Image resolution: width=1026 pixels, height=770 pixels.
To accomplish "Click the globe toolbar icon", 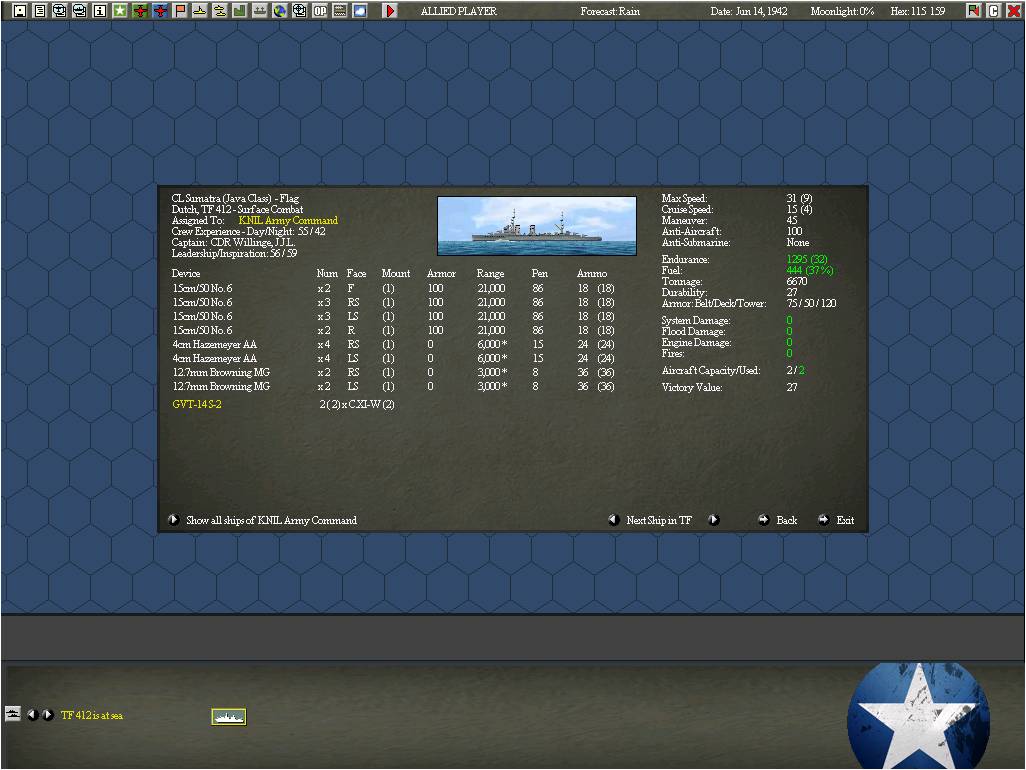I will [279, 10].
